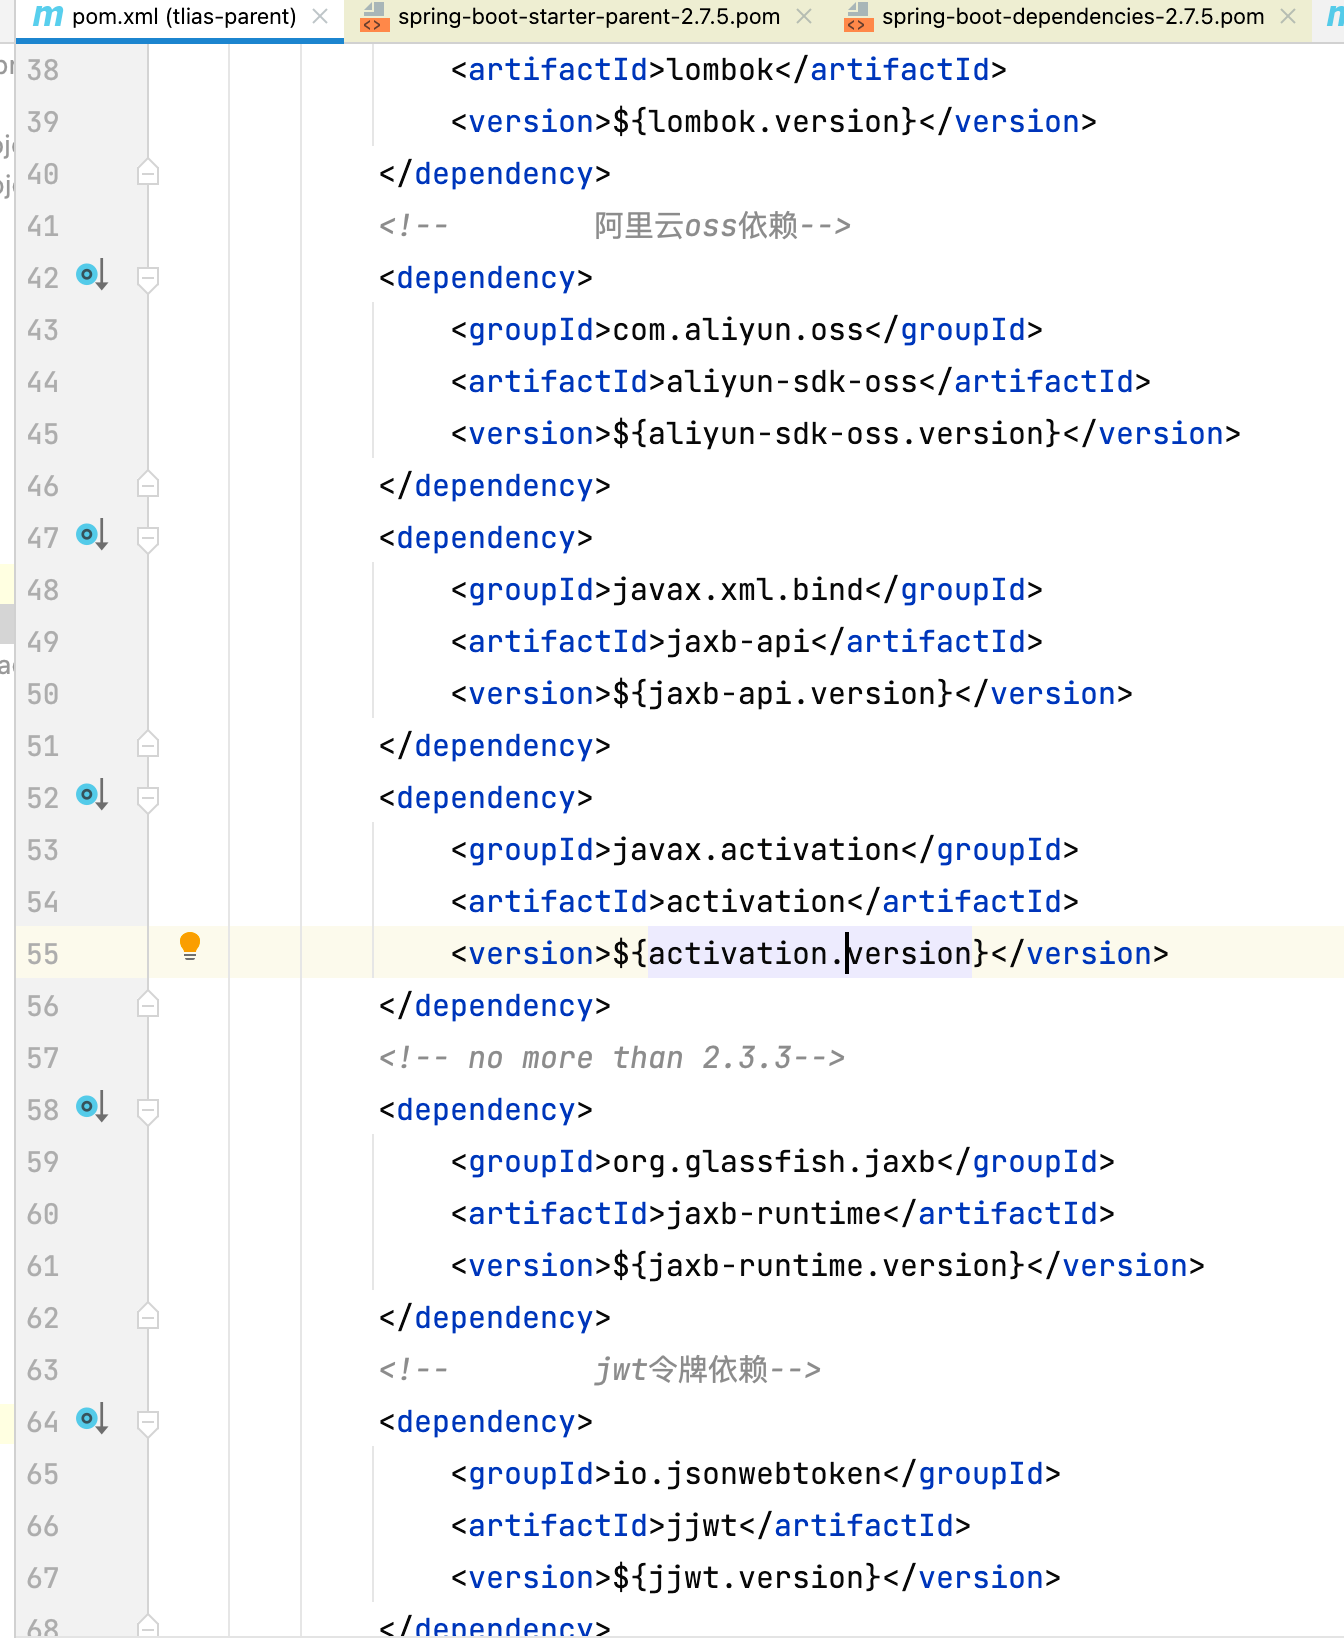Click the gutter override marker on line 52
The width and height of the screenshot is (1344, 1638).
point(92,795)
